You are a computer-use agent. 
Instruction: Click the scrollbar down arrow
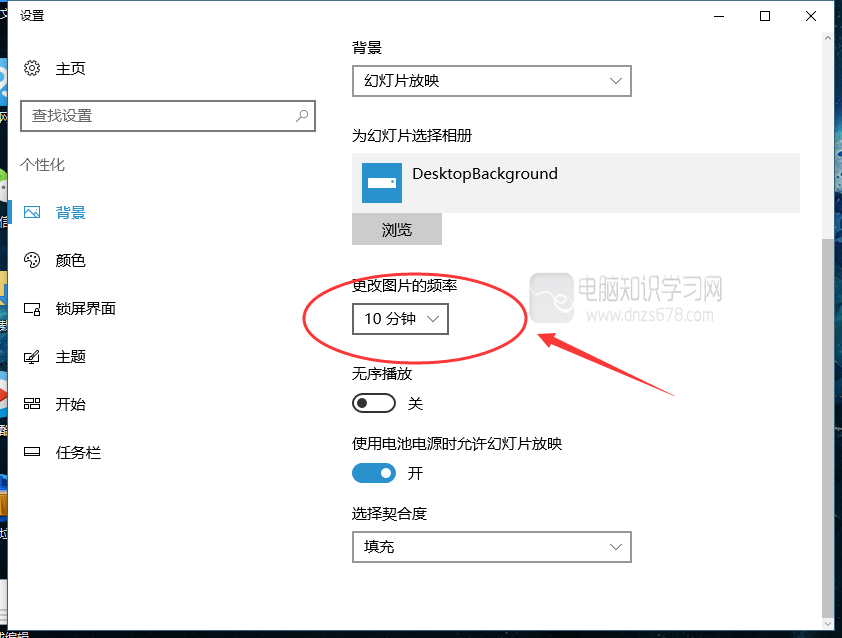(827, 623)
